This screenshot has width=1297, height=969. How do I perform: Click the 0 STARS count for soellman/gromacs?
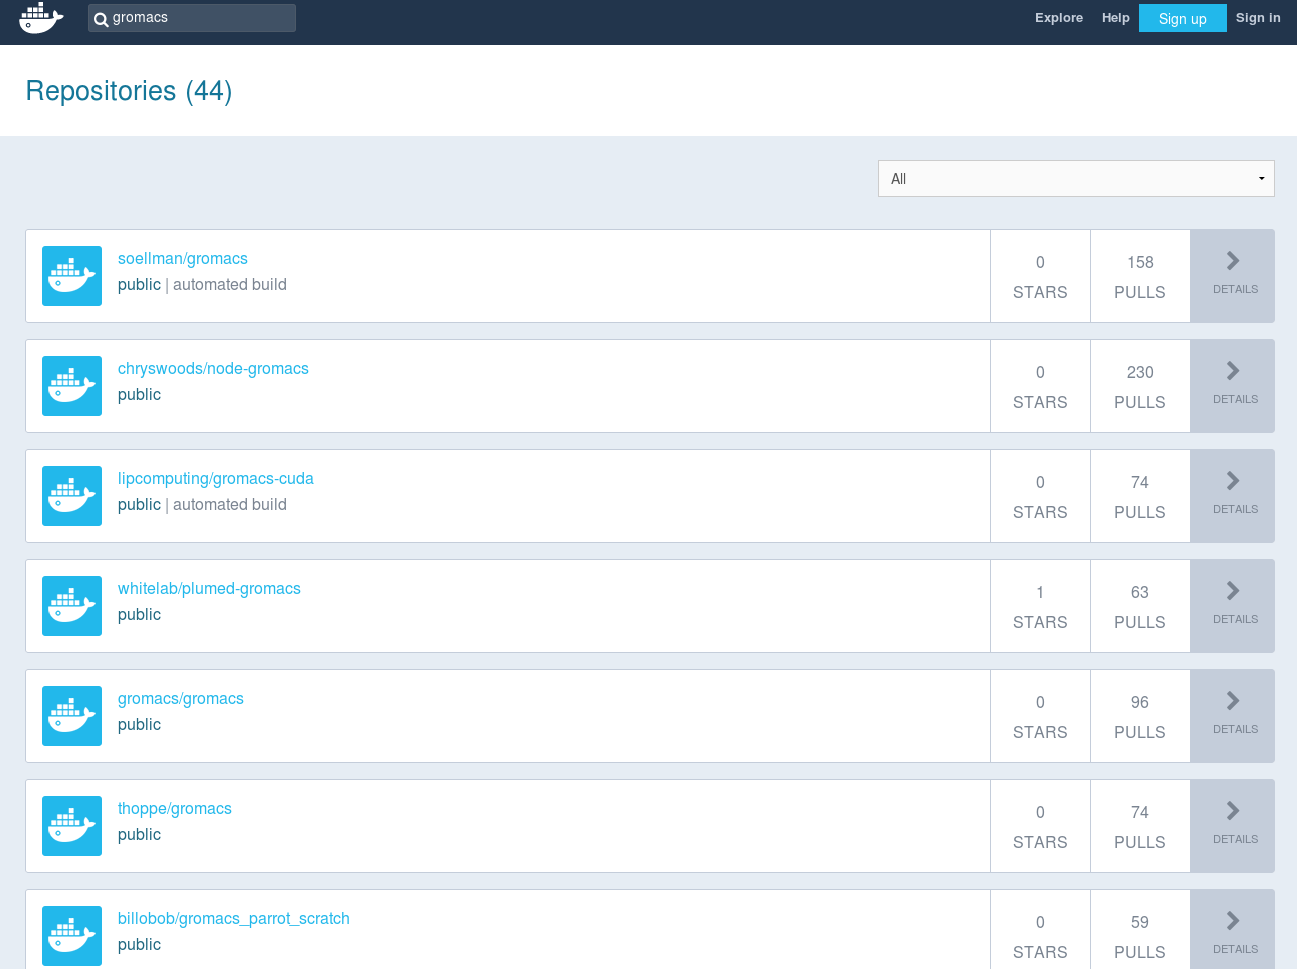tap(1040, 276)
